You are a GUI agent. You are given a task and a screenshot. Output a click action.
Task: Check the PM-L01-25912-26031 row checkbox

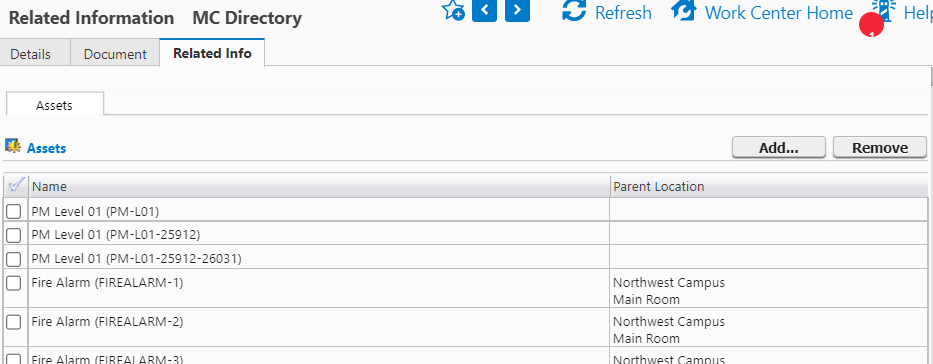tap(13, 259)
